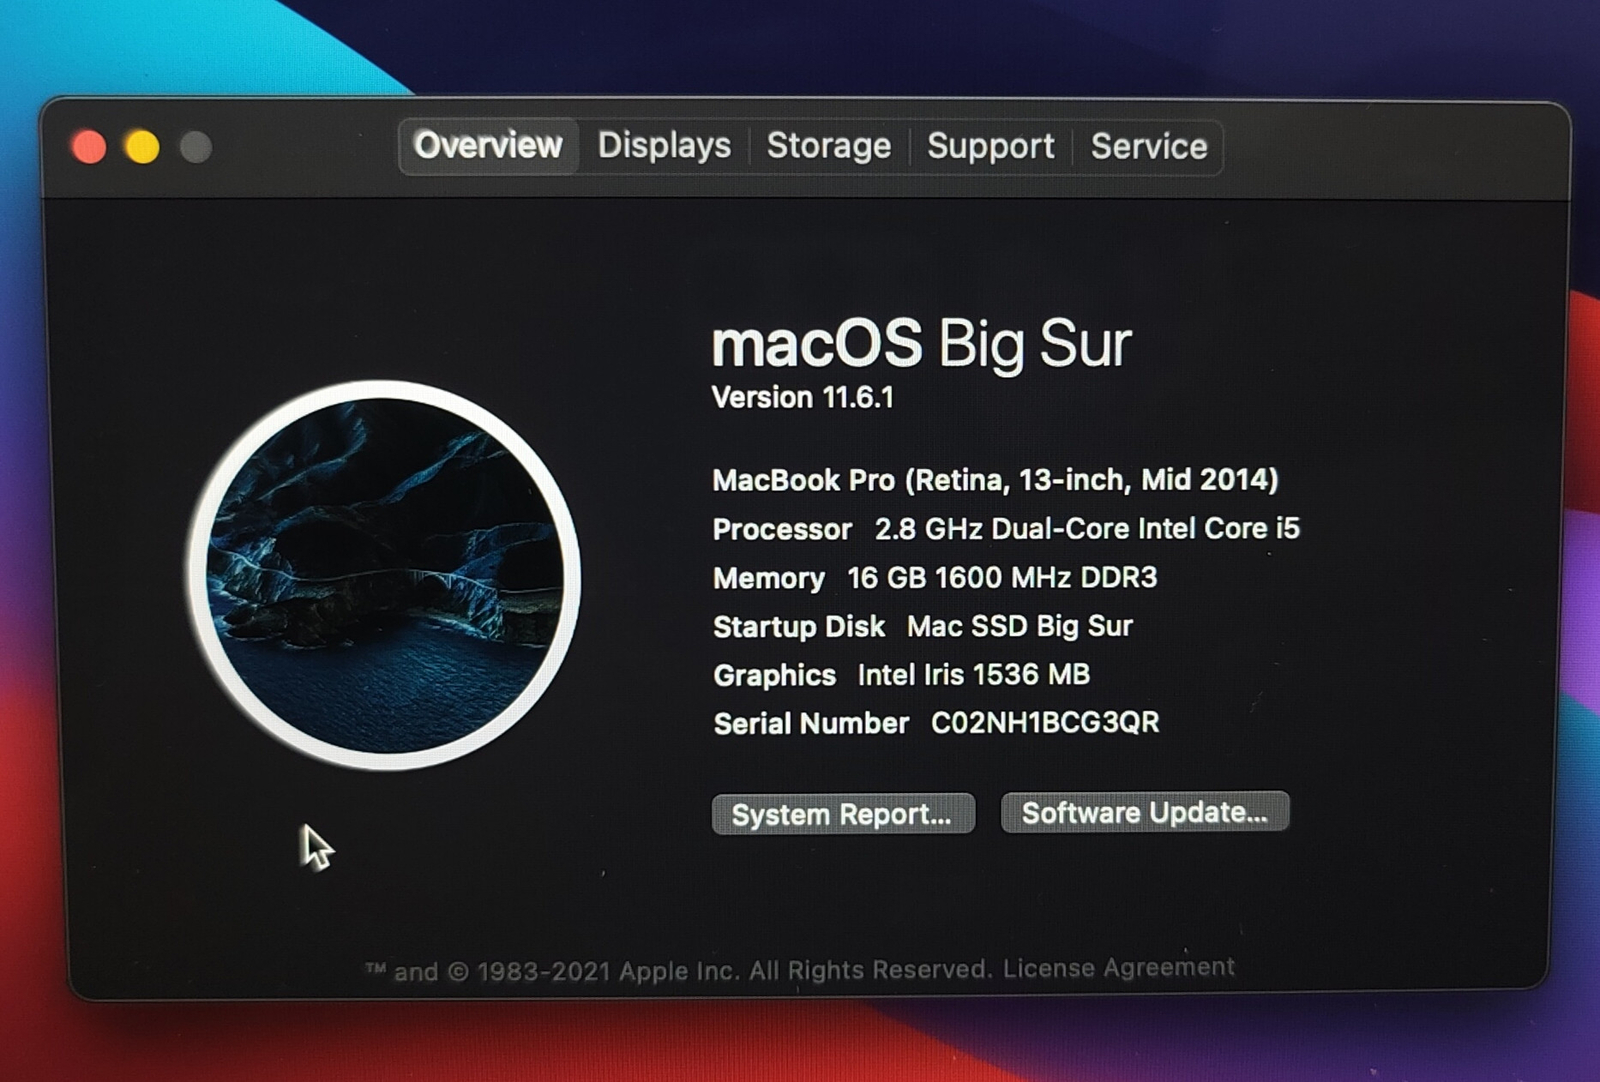Click the macOS Big Sur wallpaper logo
1600x1082 pixels.
point(384,575)
